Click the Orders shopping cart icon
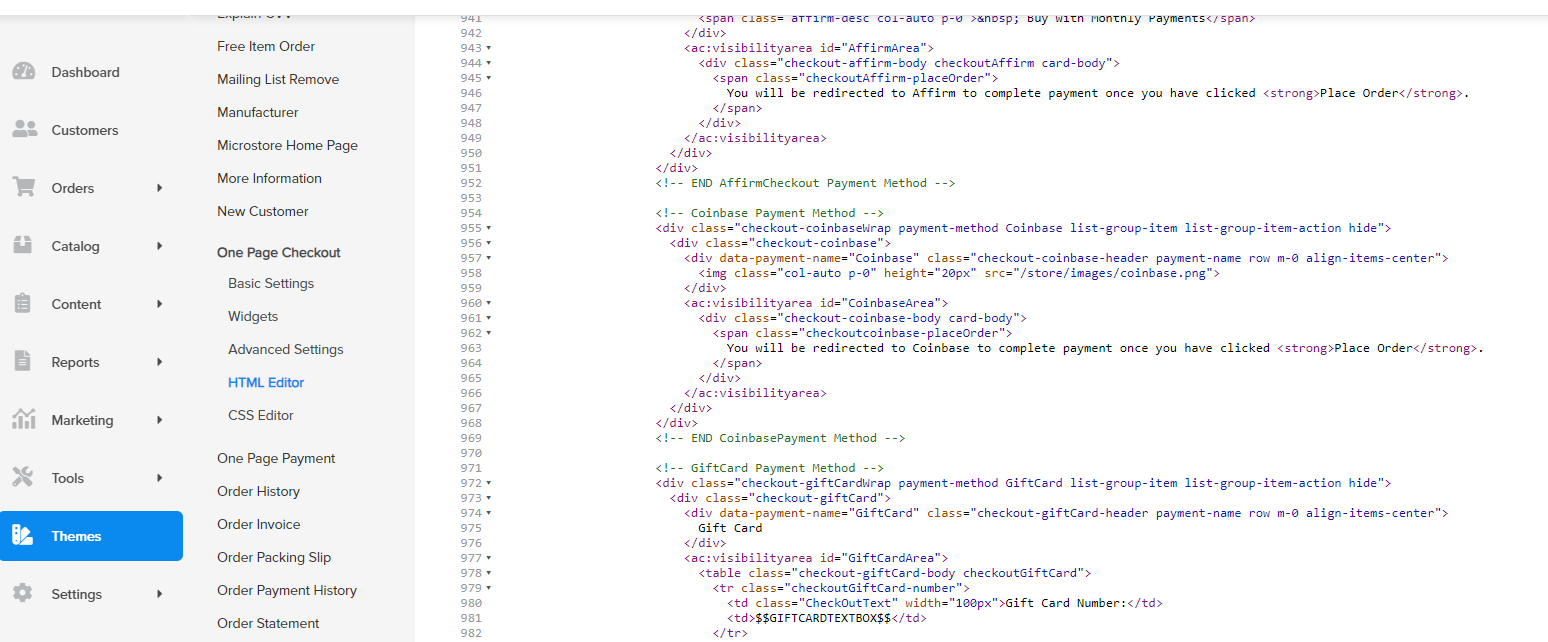This screenshot has width=1548, height=642. (x=23, y=188)
